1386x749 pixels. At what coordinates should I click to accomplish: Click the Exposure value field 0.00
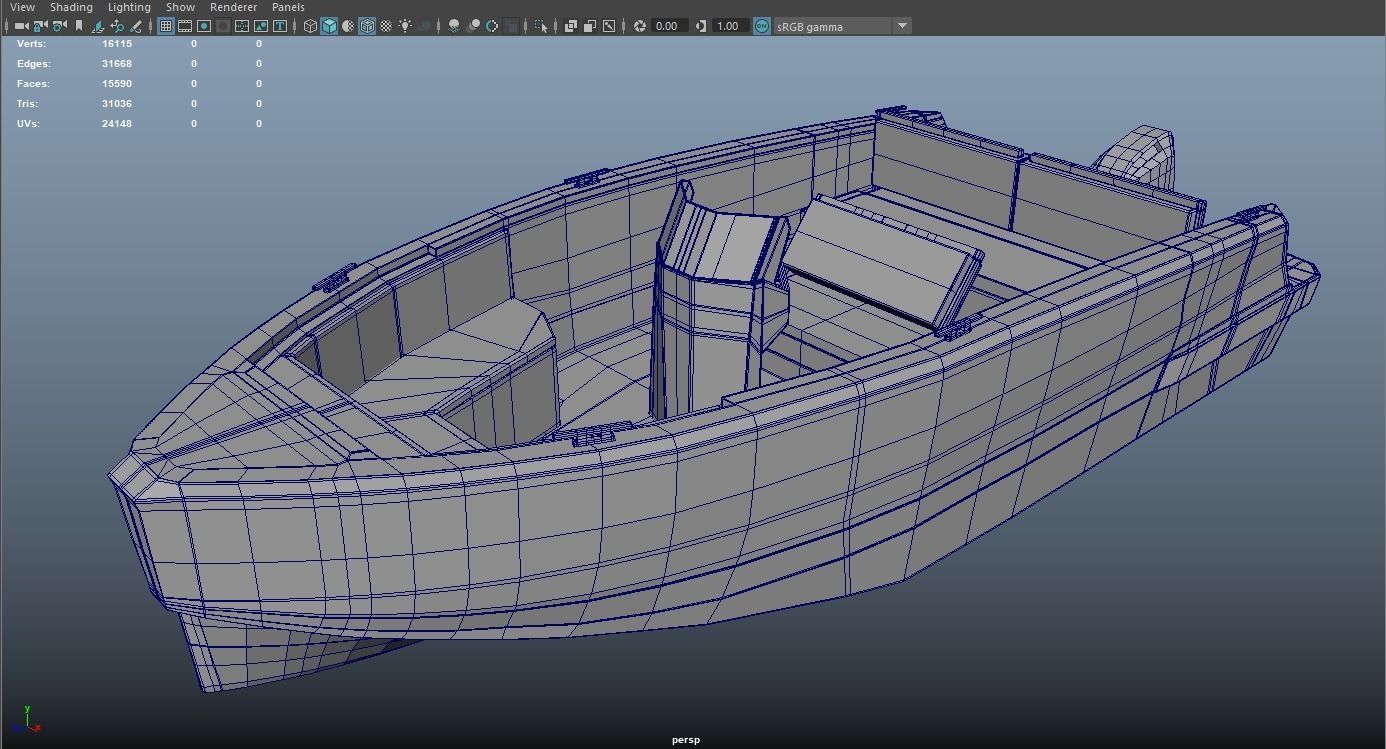pyautogui.click(x=670, y=26)
